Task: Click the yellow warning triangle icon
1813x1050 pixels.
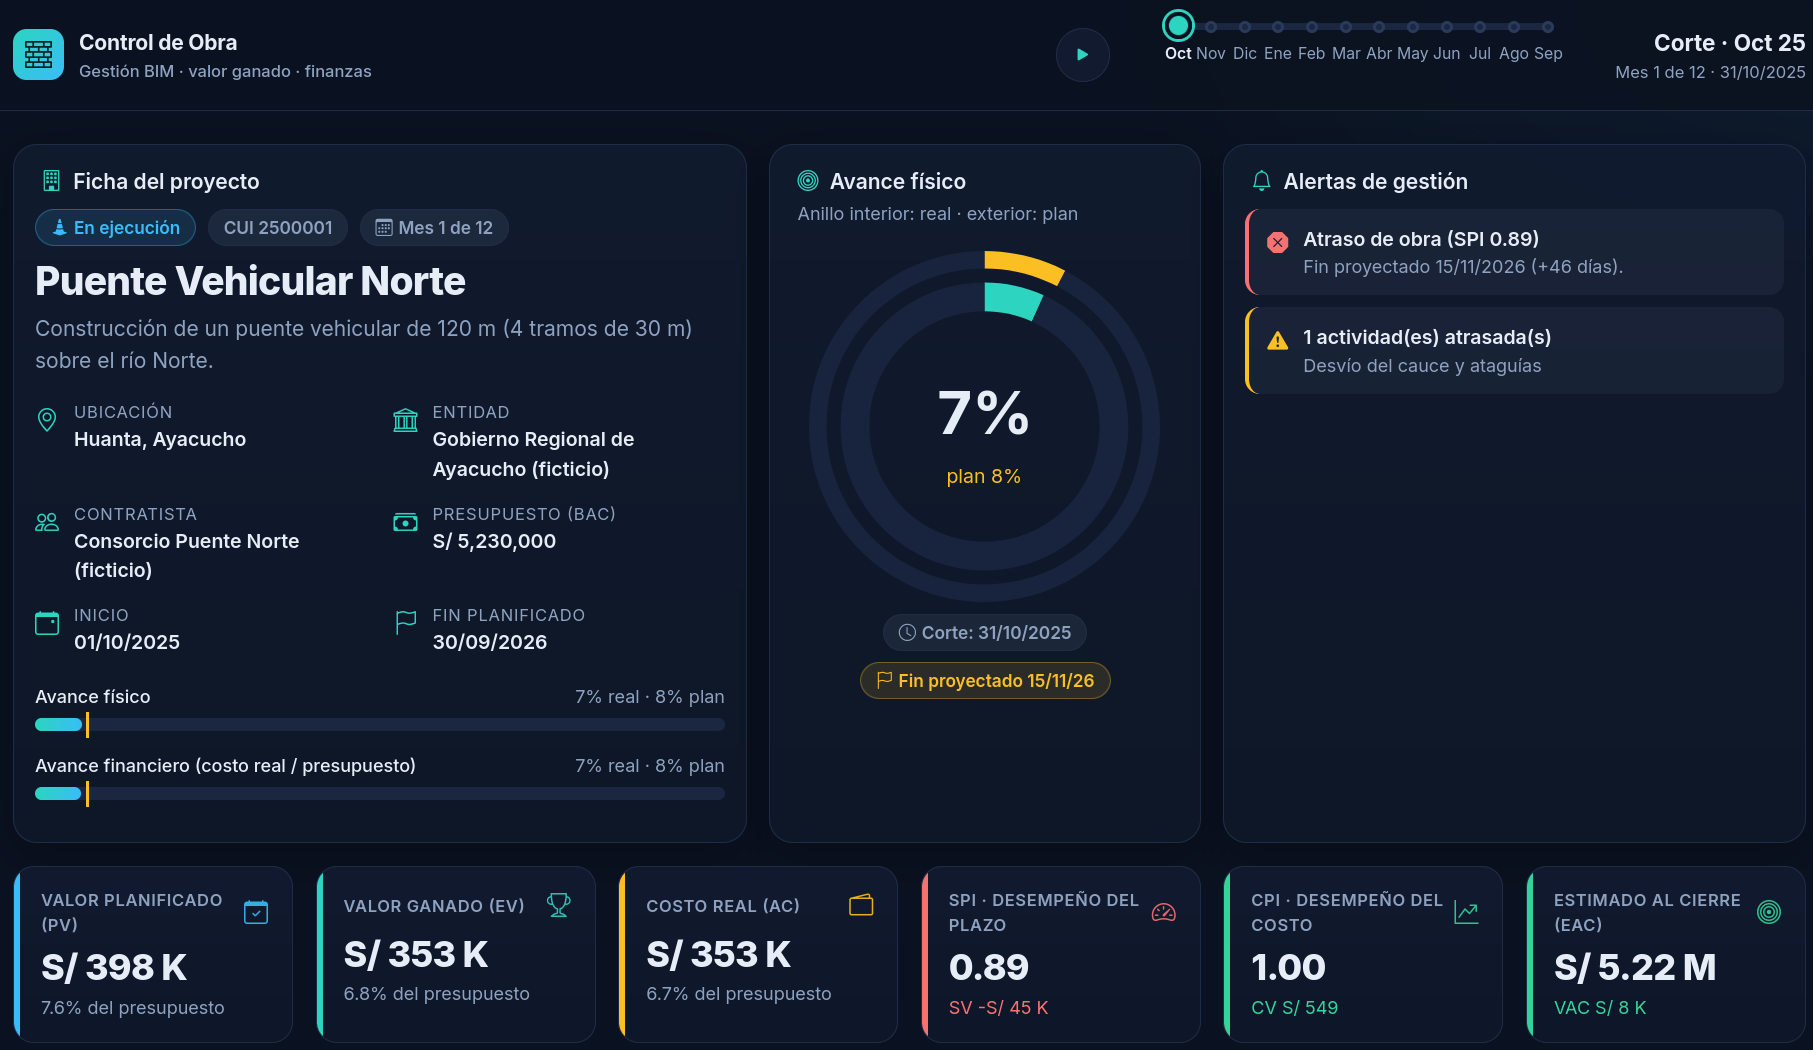Action: 1278,341
